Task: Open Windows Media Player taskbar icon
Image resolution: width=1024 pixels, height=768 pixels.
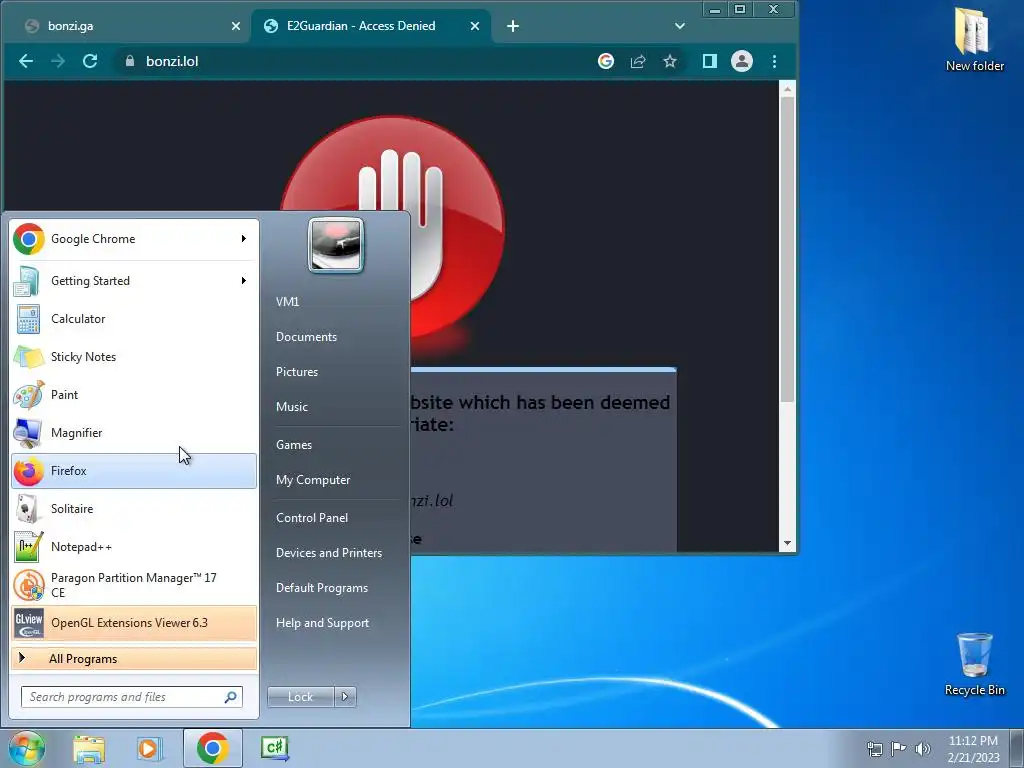Action: tap(149, 749)
